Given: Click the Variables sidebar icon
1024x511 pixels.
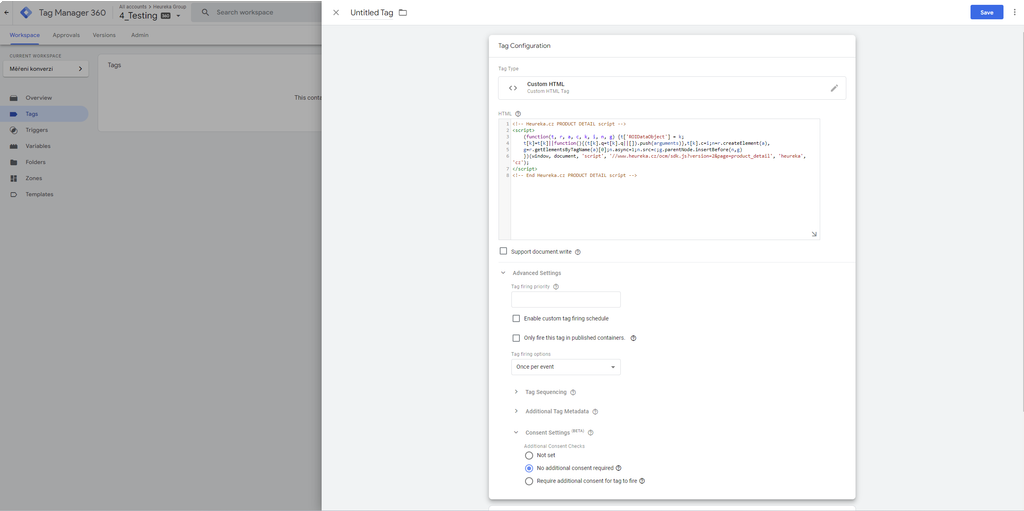Looking at the screenshot, I should 14,146.
